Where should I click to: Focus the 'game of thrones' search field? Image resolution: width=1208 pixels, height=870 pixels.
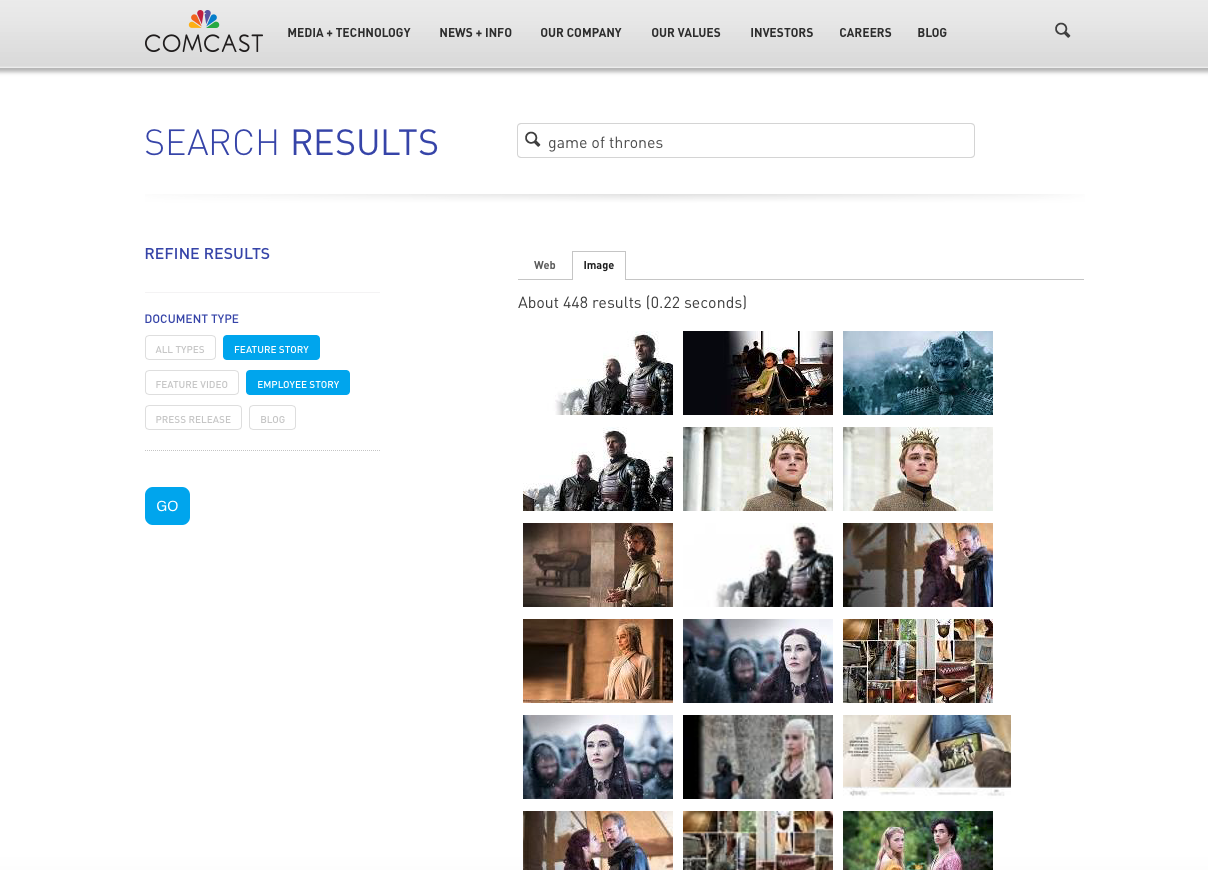746,141
